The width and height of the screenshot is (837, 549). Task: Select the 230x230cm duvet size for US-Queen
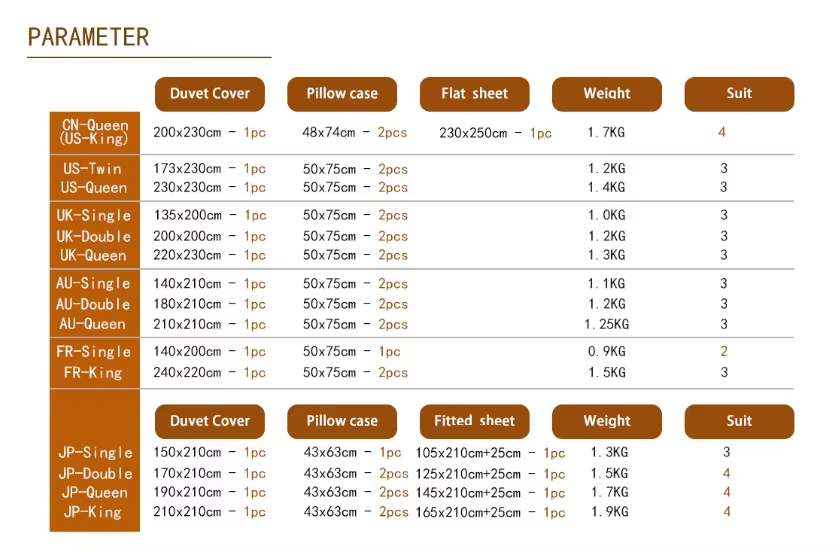coord(187,187)
